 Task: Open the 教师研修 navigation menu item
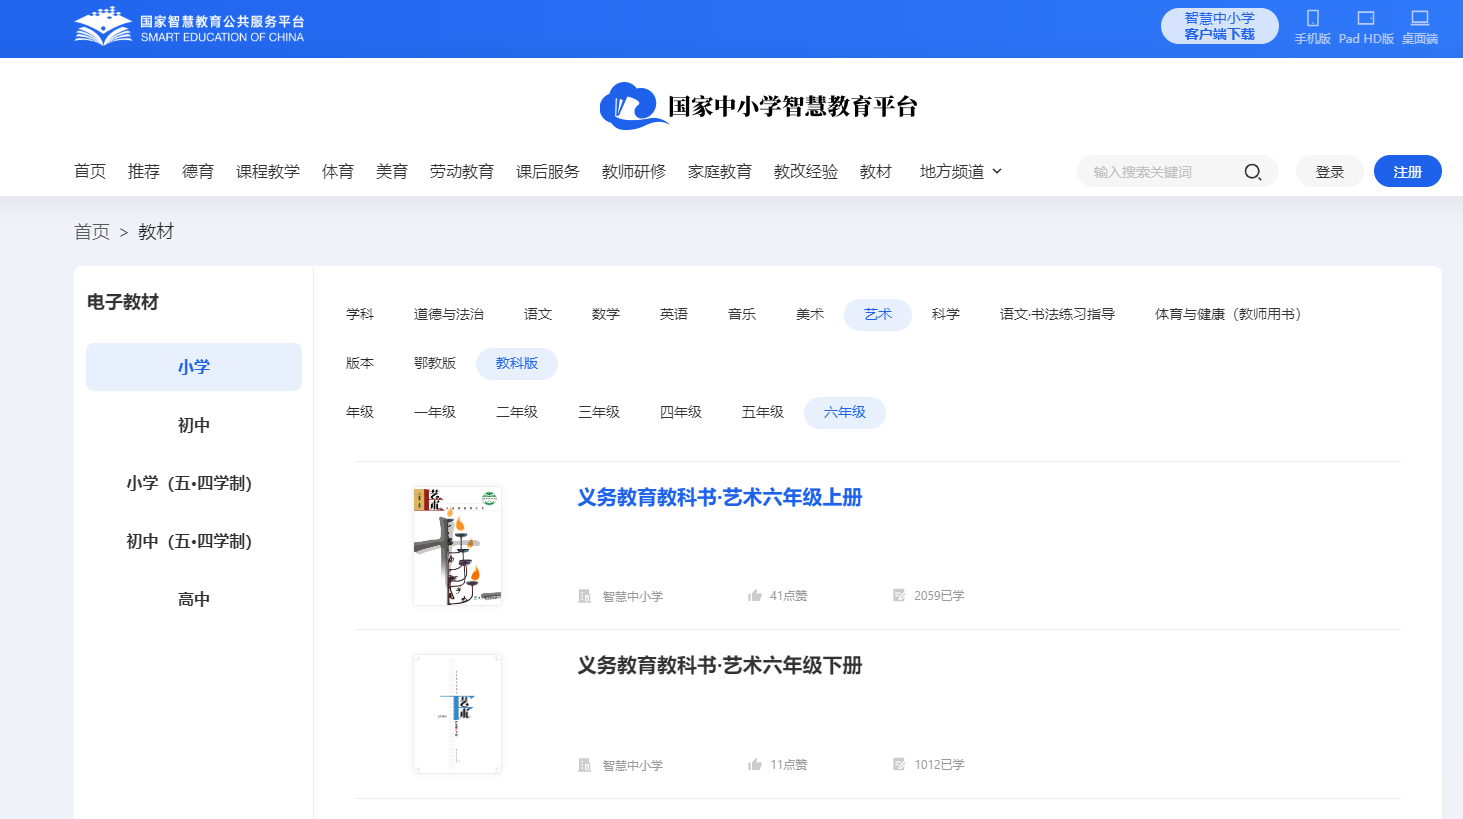(x=633, y=171)
